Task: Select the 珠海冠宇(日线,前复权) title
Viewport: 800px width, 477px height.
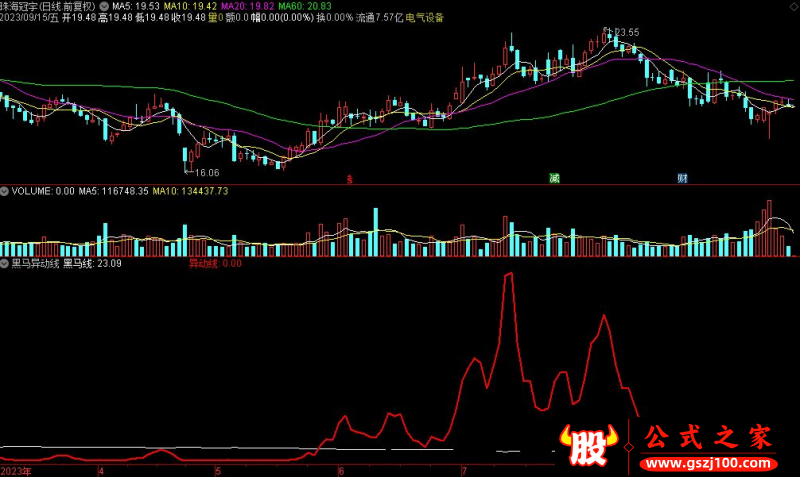Action: (48, 7)
